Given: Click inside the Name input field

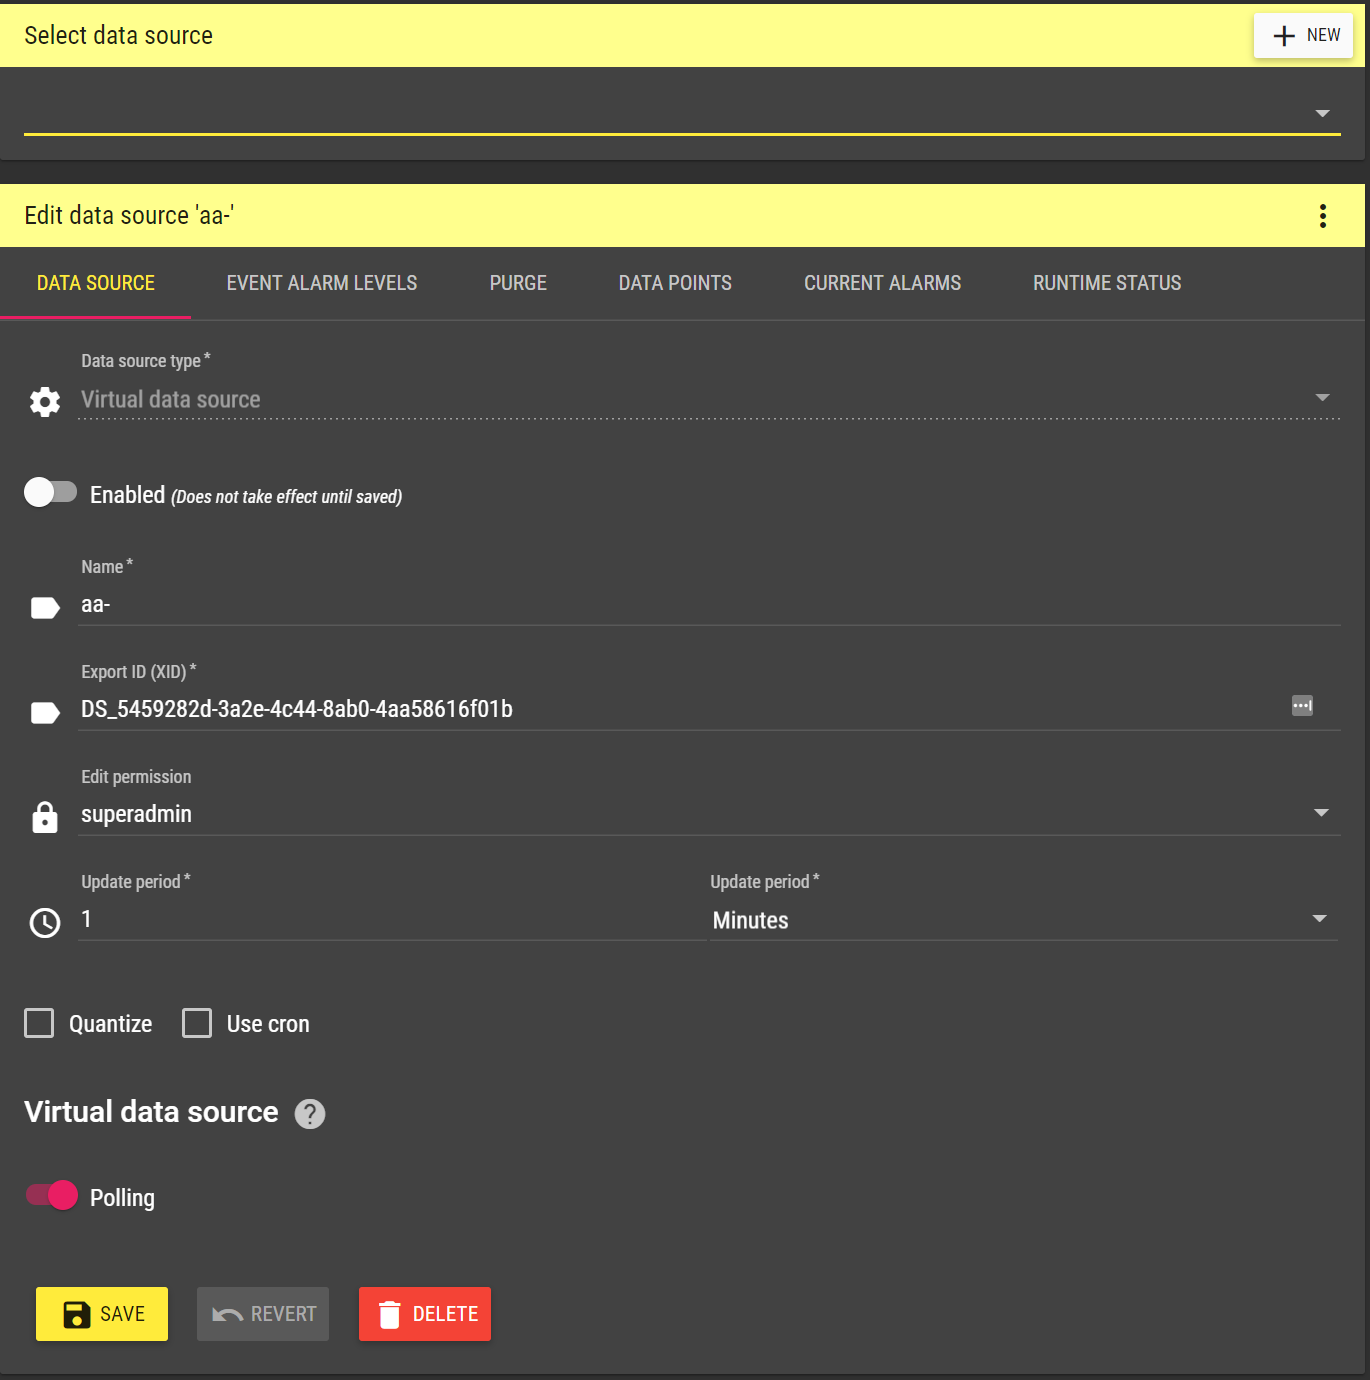Looking at the screenshot, I should pyautogui.click(x=400, y=605).
